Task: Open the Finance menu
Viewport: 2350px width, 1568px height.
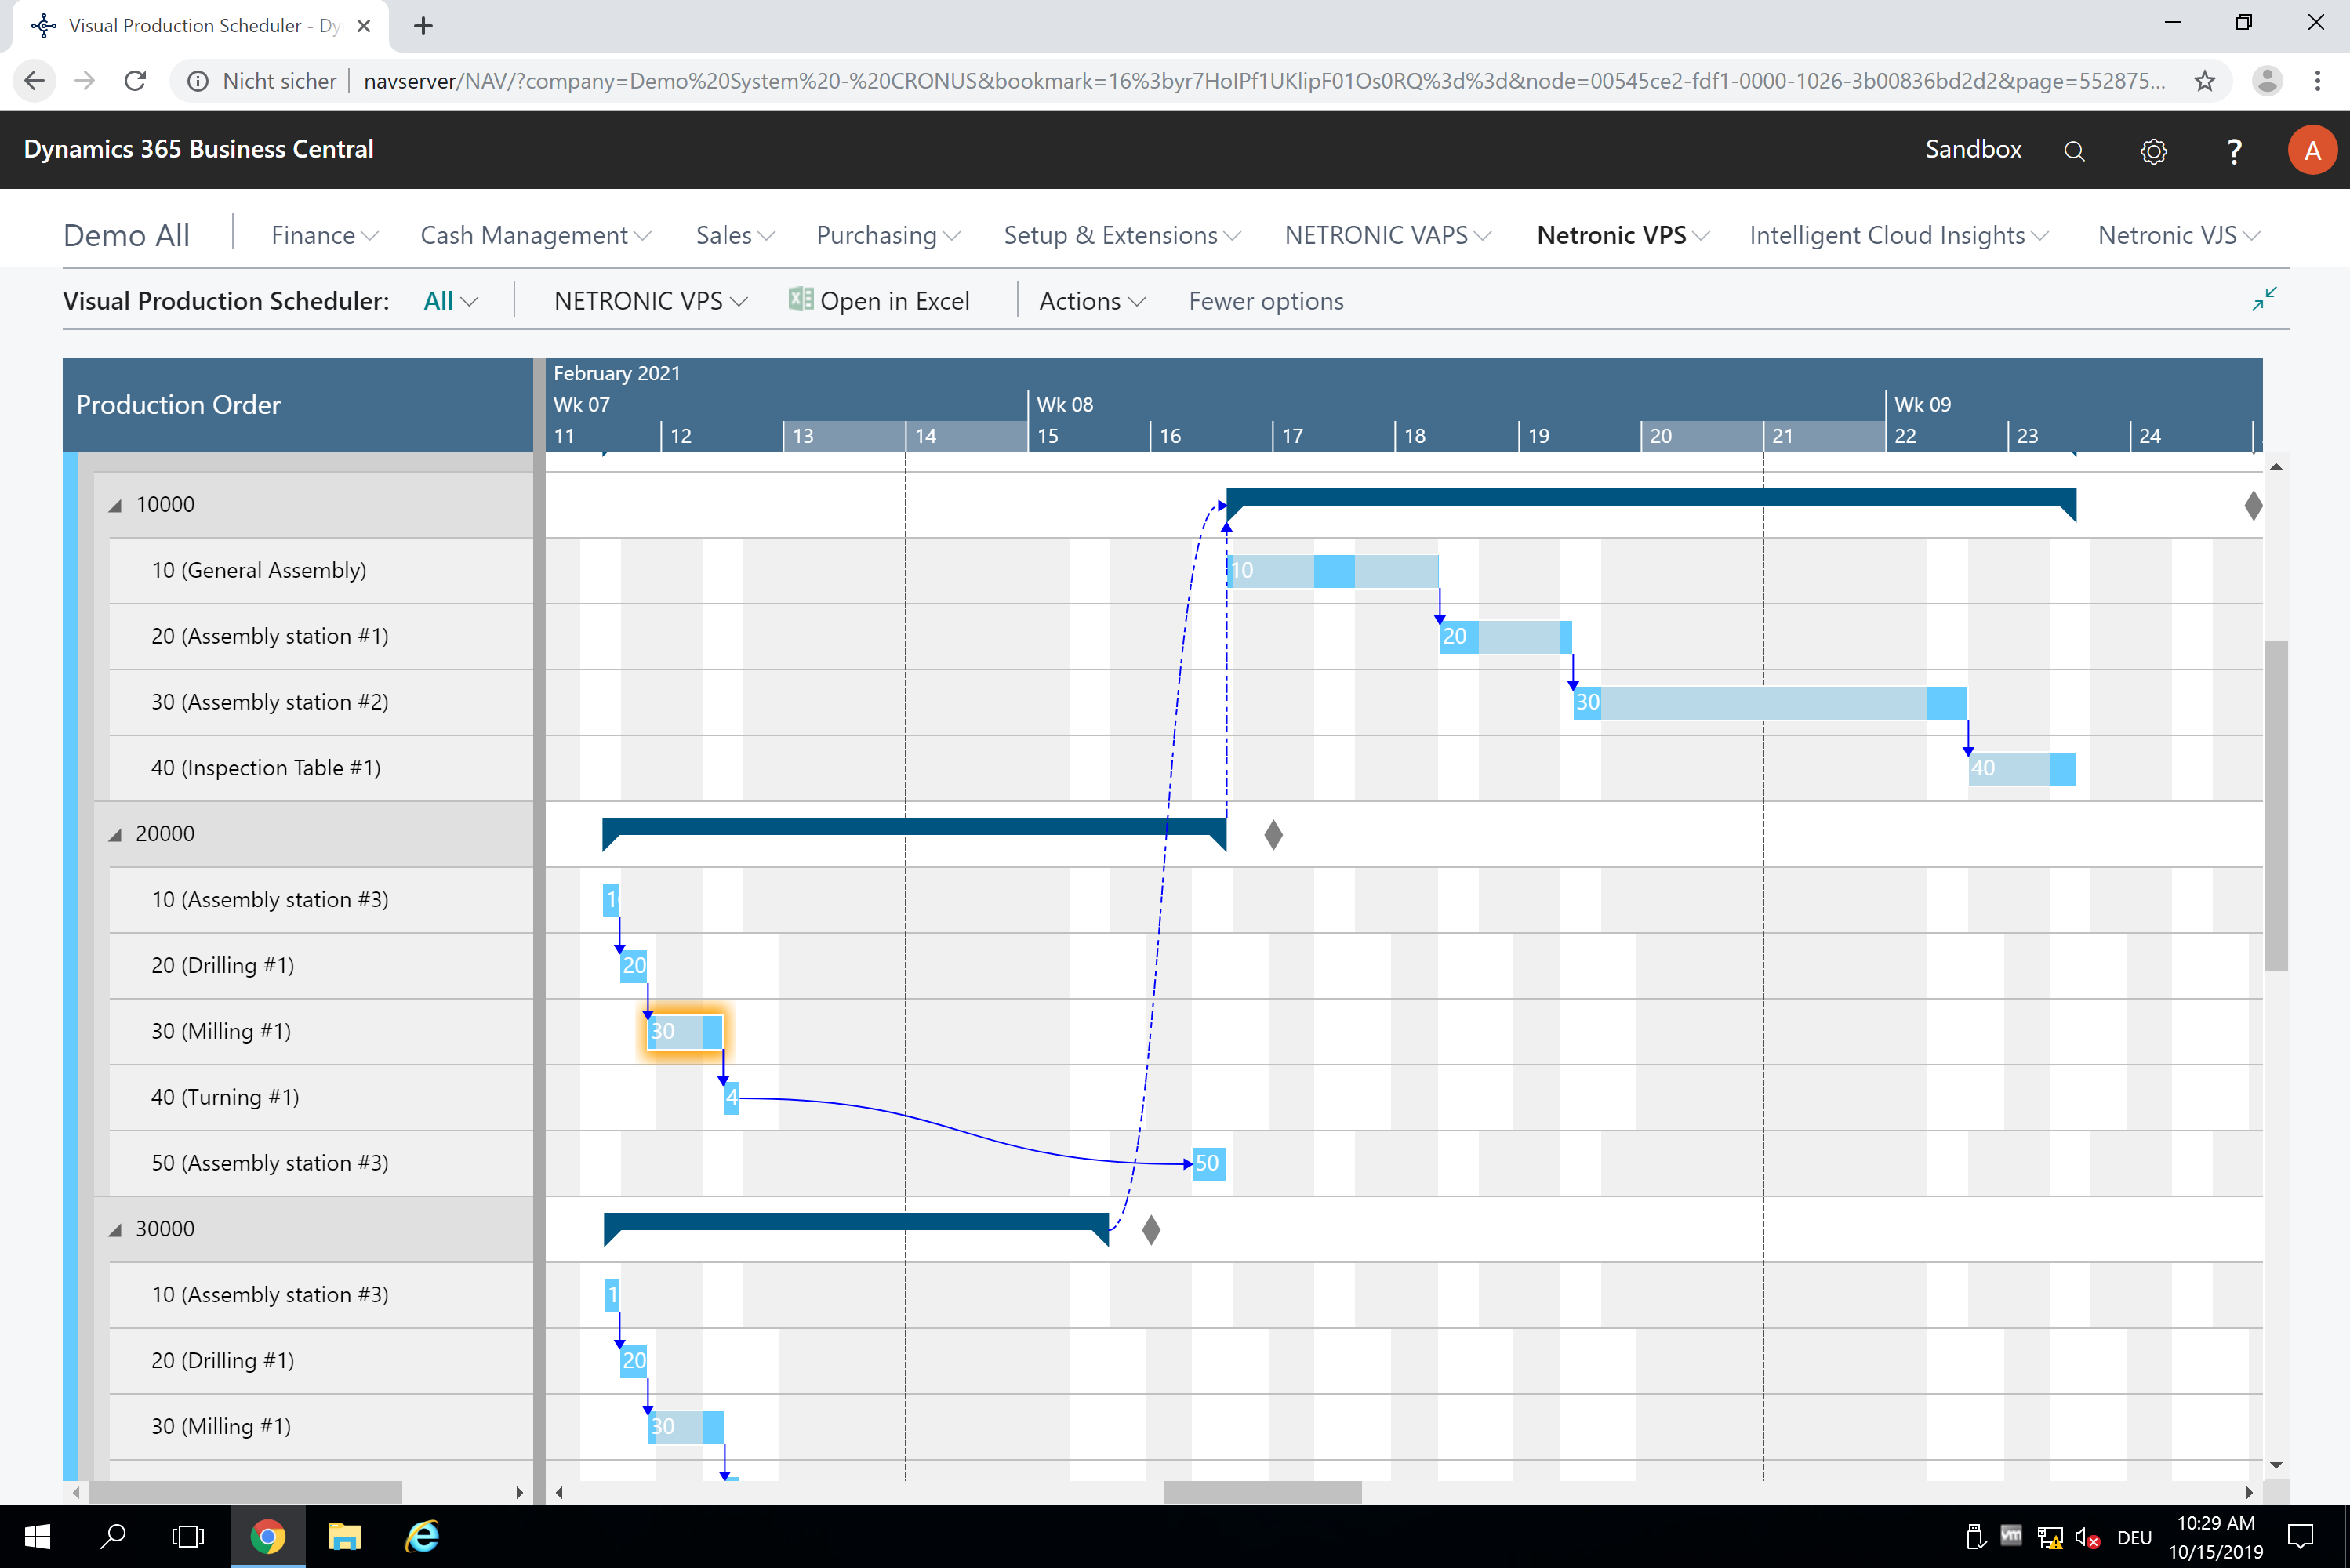Action: point(323,235)
